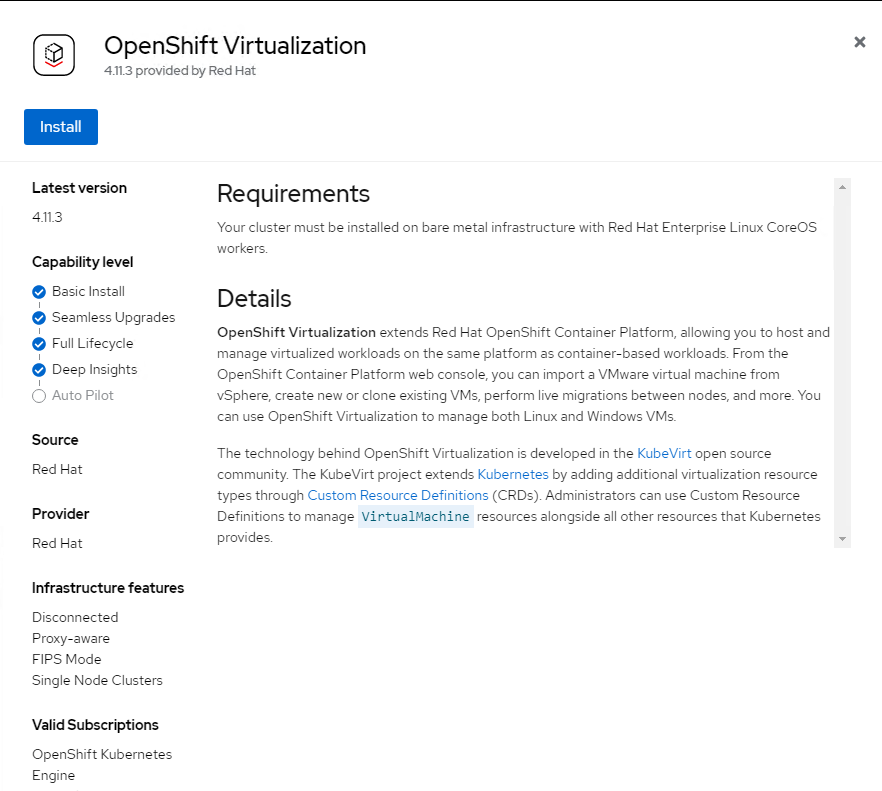Click the Disconnected infrastructure feature text
882x791 pixels.
(75, 617)
